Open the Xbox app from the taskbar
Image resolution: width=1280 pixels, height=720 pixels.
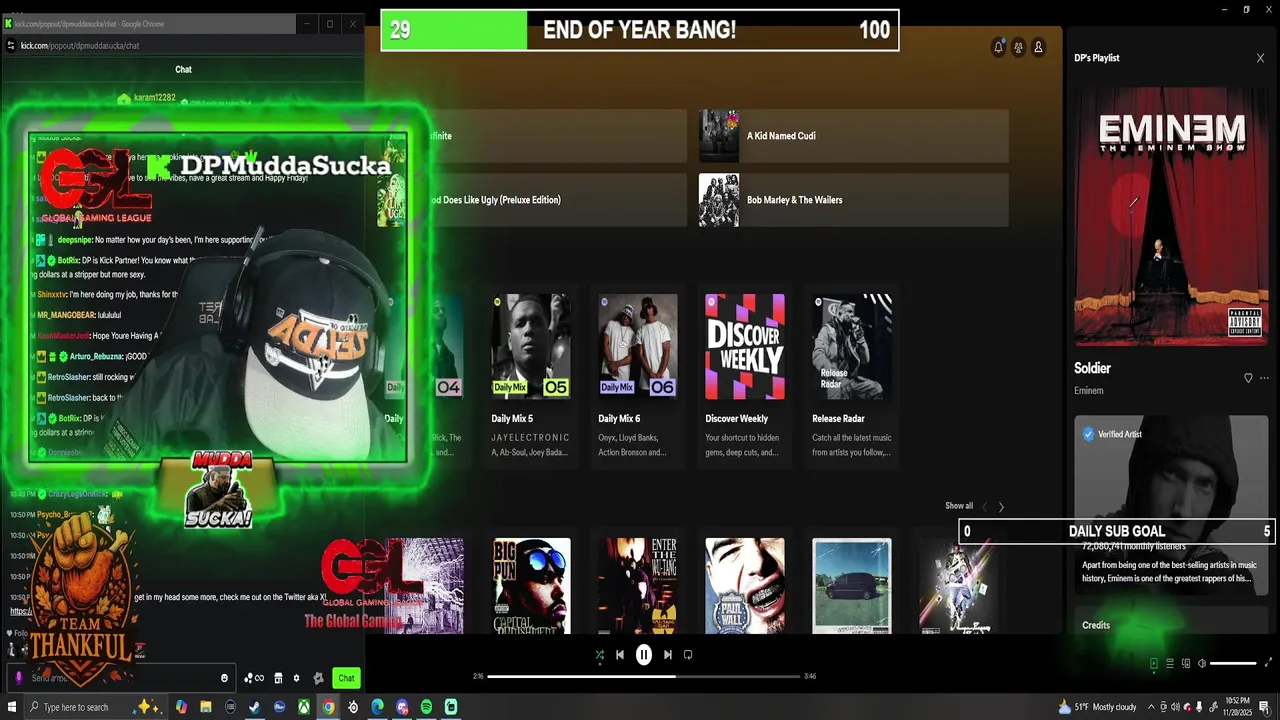[304, 707]
